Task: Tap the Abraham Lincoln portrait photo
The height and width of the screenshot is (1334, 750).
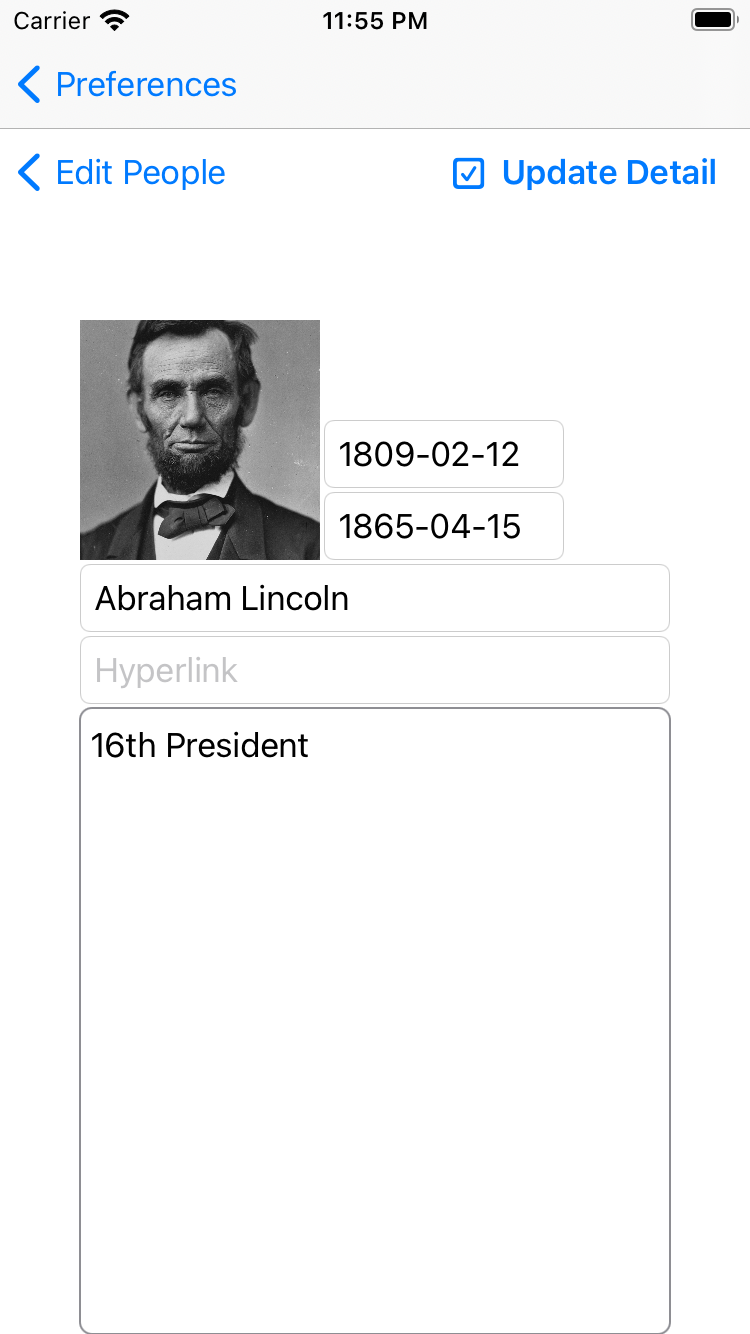Action: coord(200,440)
